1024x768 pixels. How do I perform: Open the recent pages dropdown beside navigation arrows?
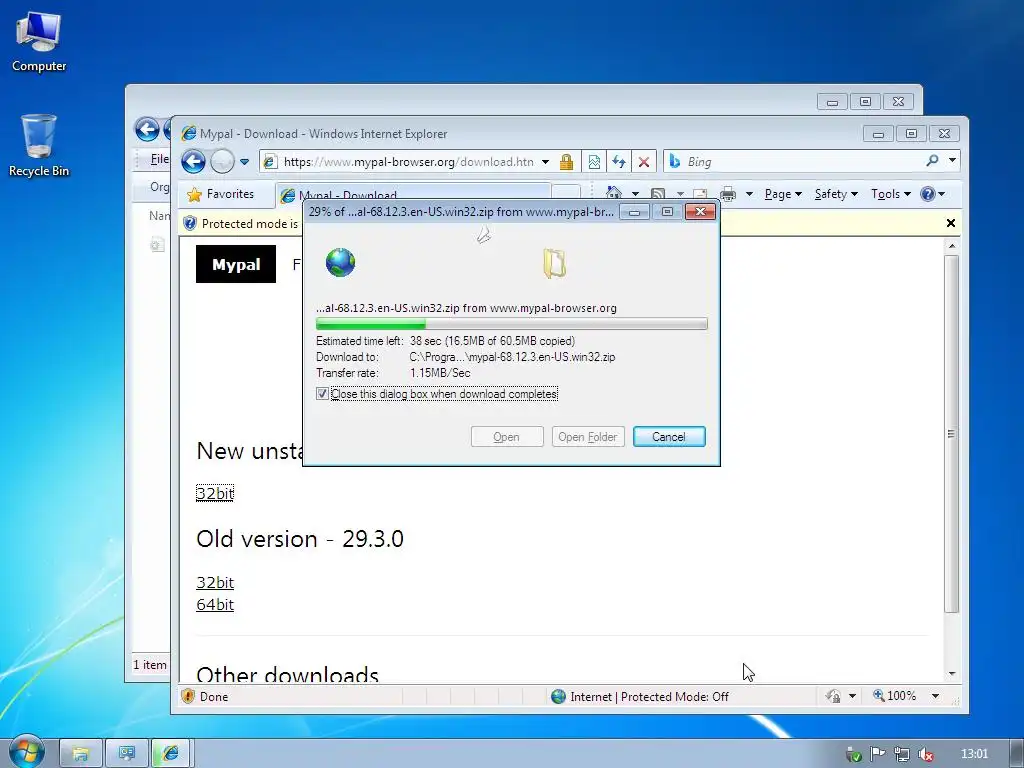[244, 162]
